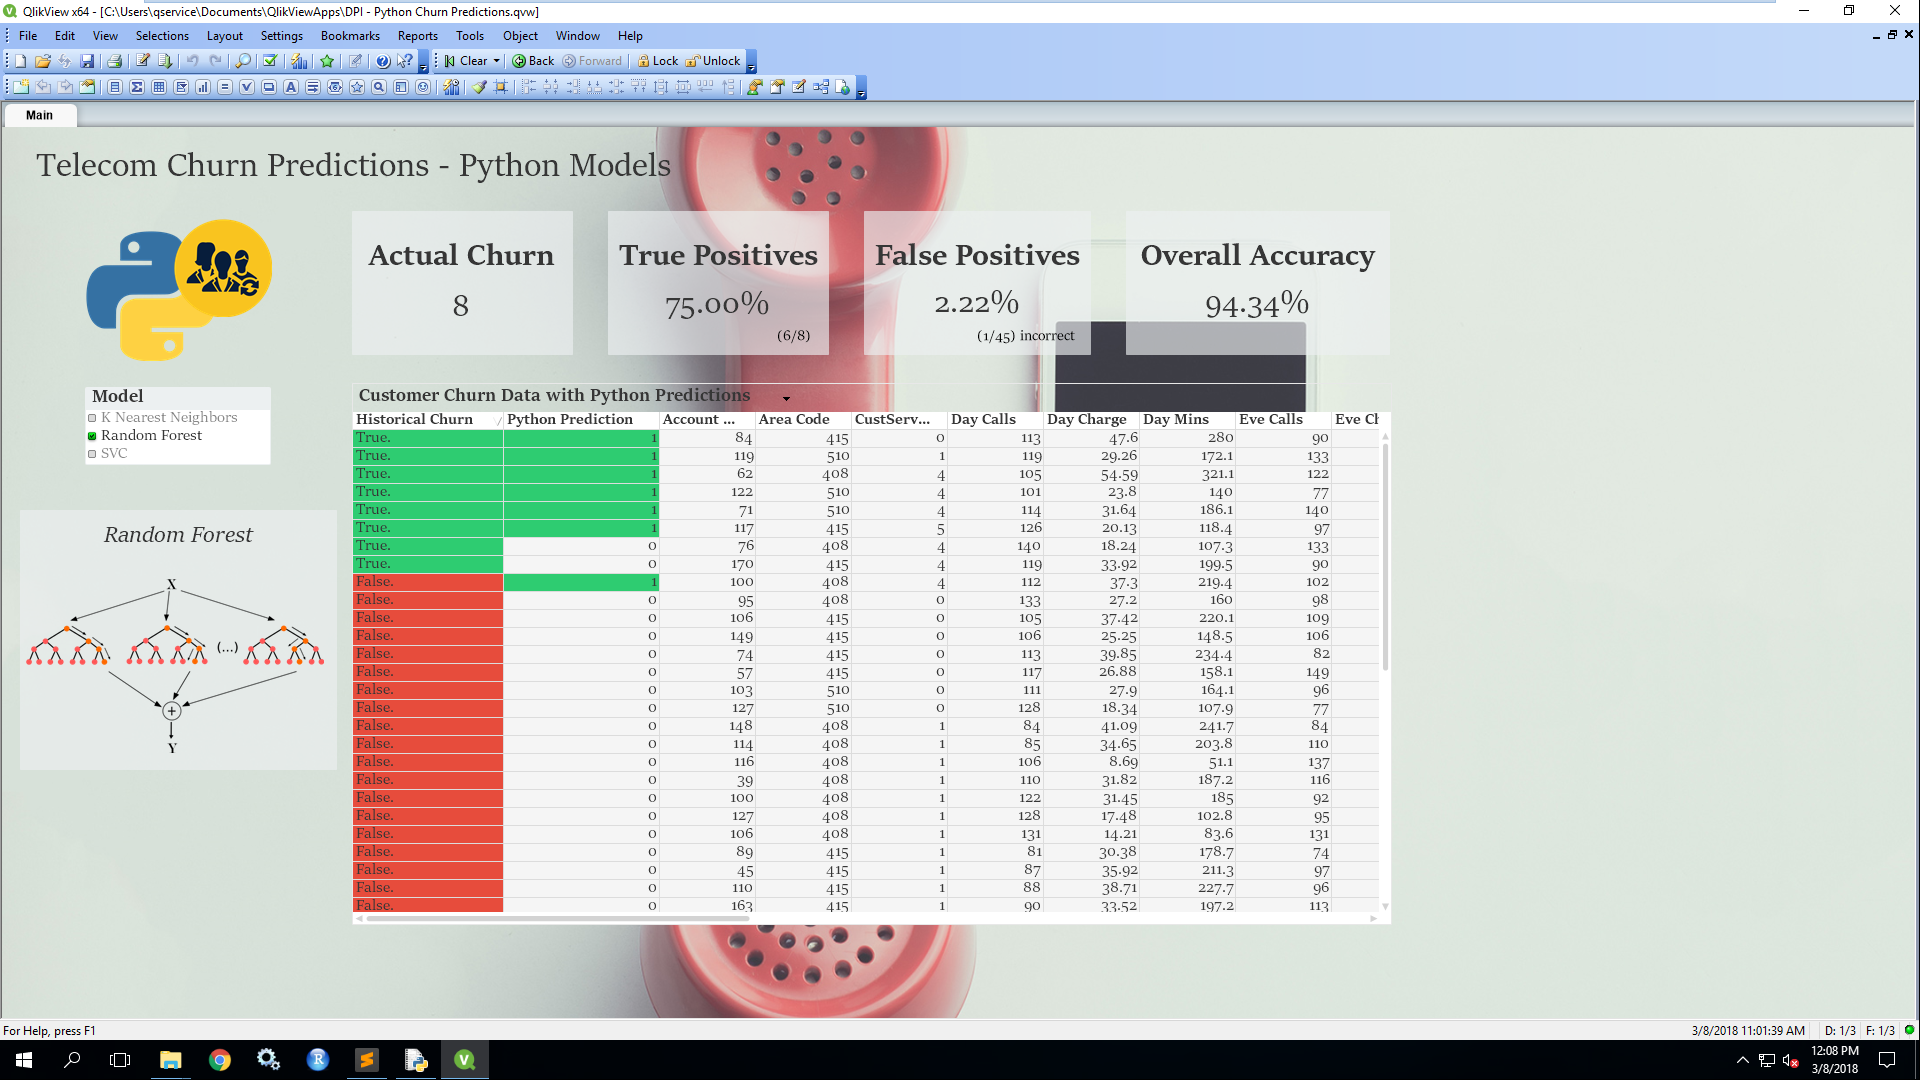Viewport: 1920px width, 1080px height.
Task: Expand the Customer Churn table title dropdown
Action: 786,398
